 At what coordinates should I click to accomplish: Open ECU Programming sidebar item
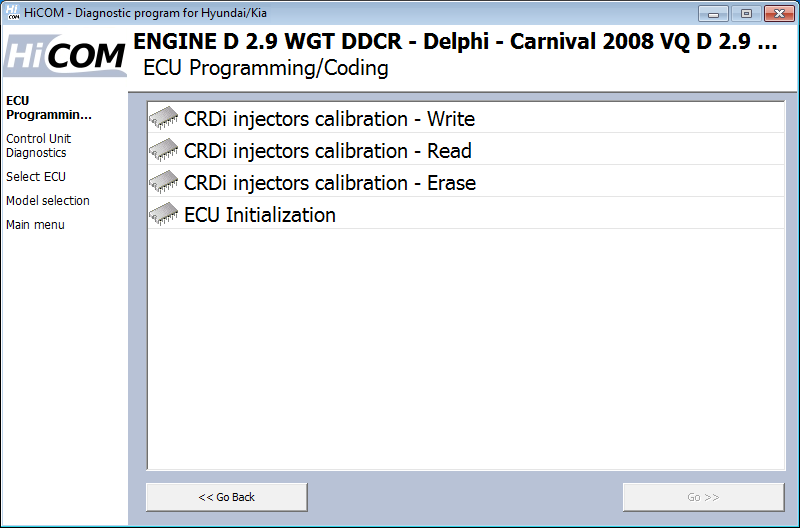tap(48, 107)
